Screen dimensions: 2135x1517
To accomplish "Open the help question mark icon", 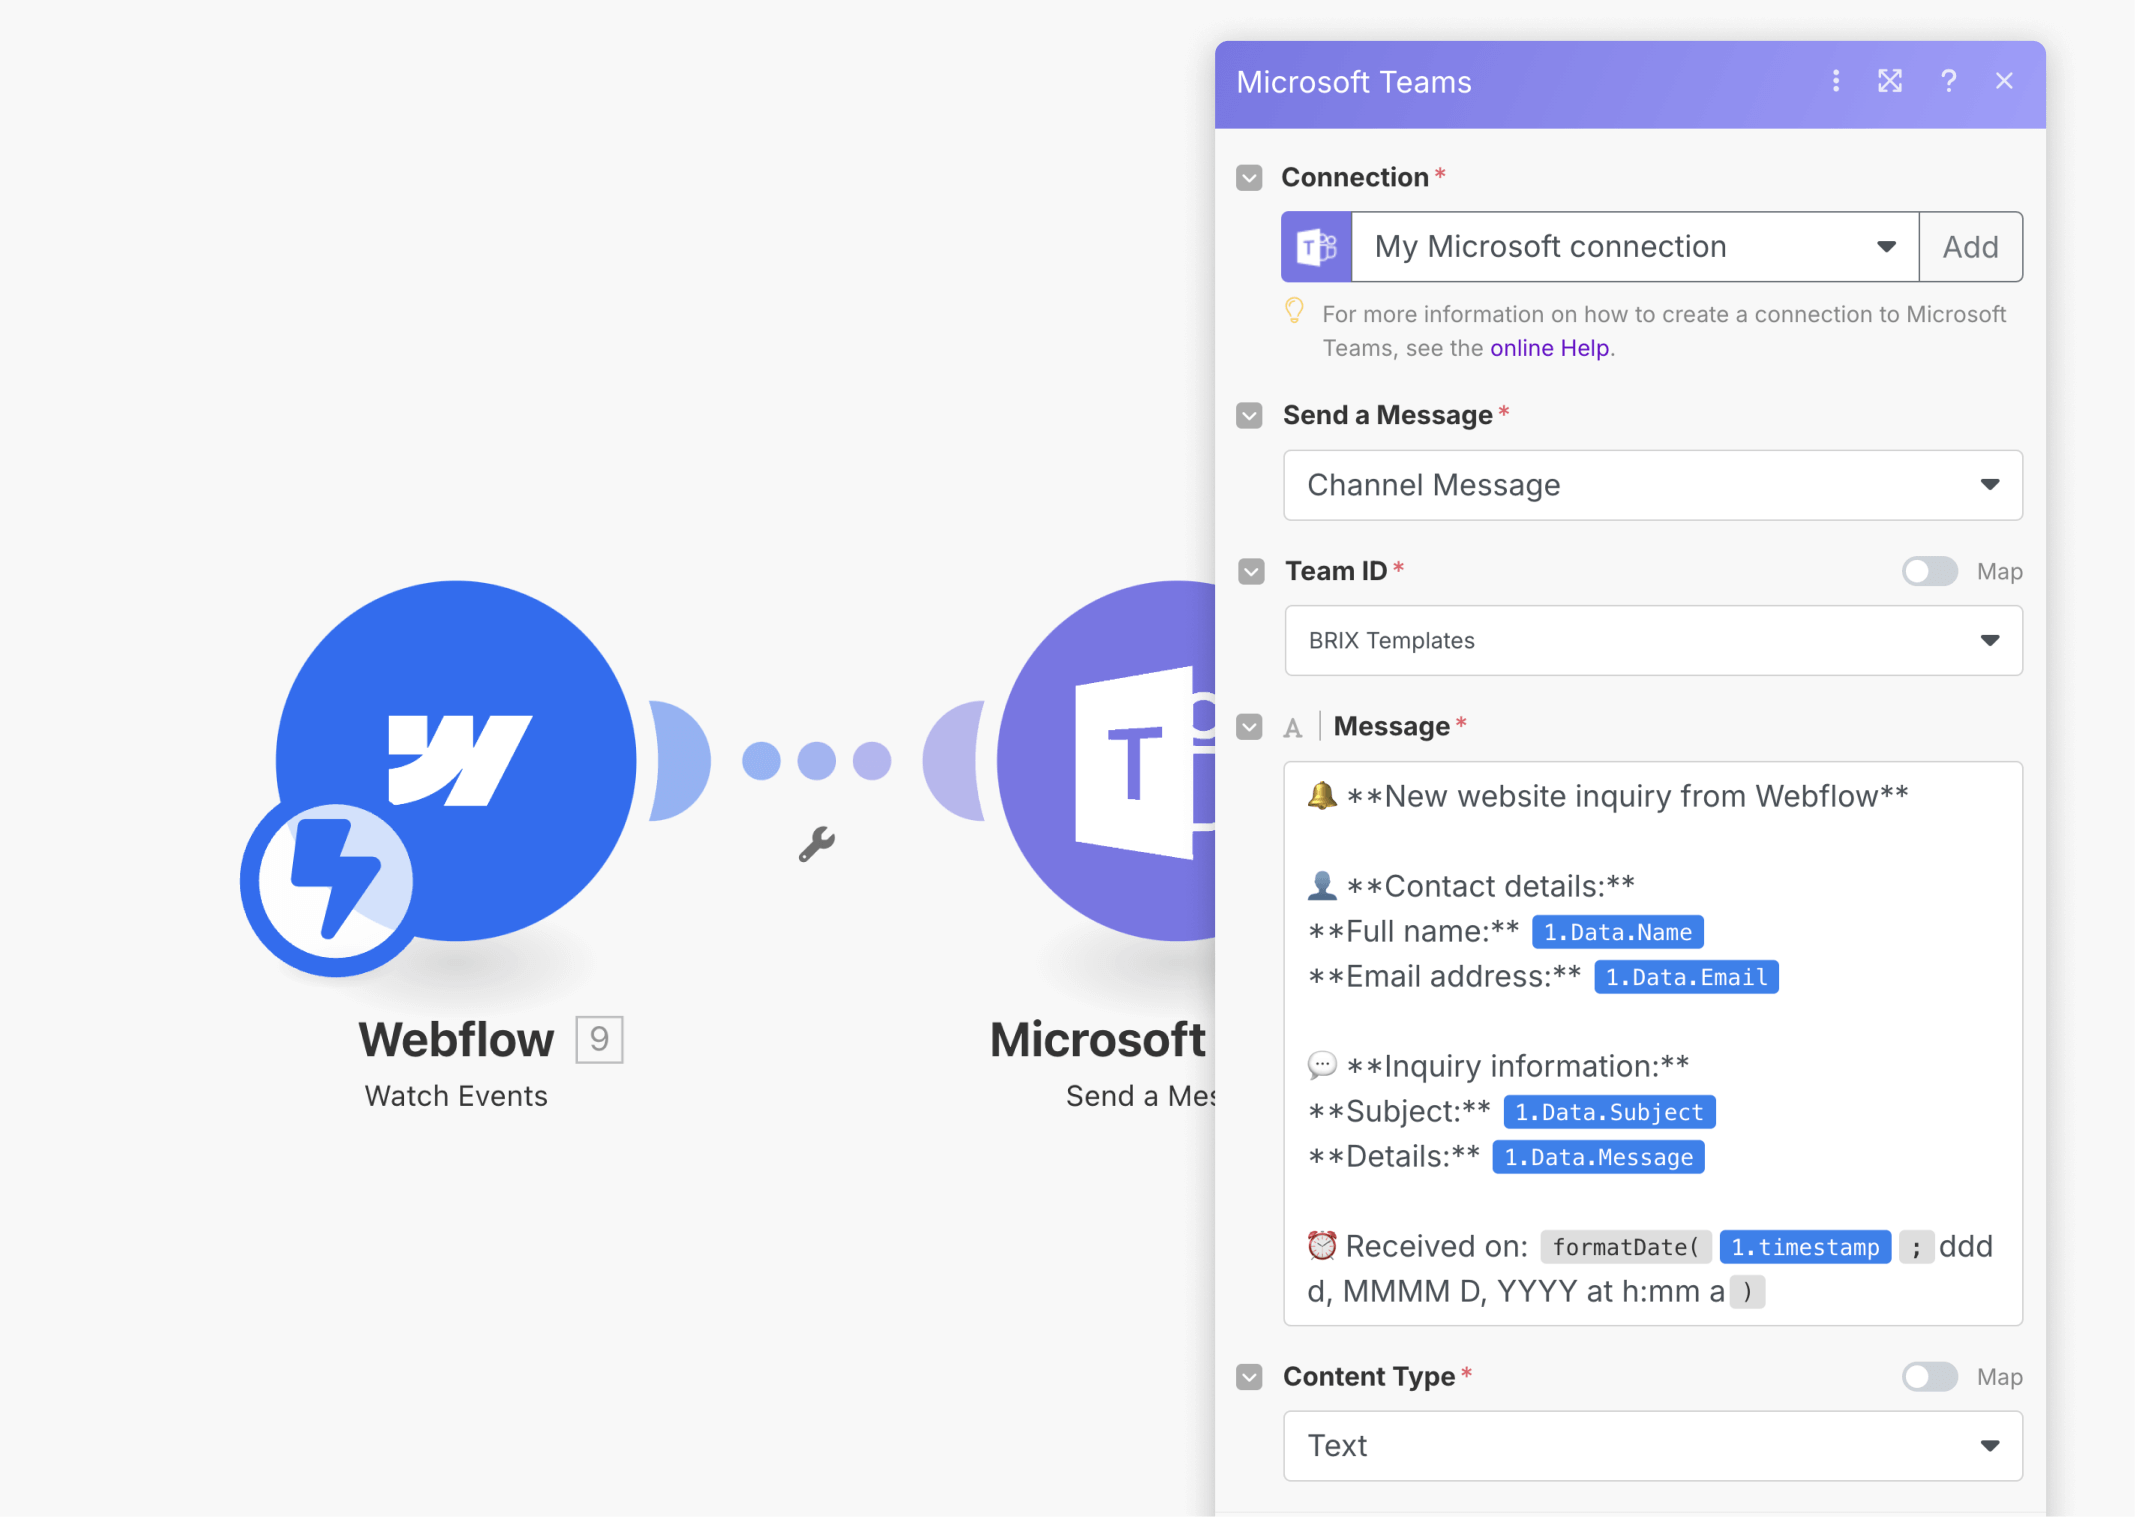I will (1948, 81).
